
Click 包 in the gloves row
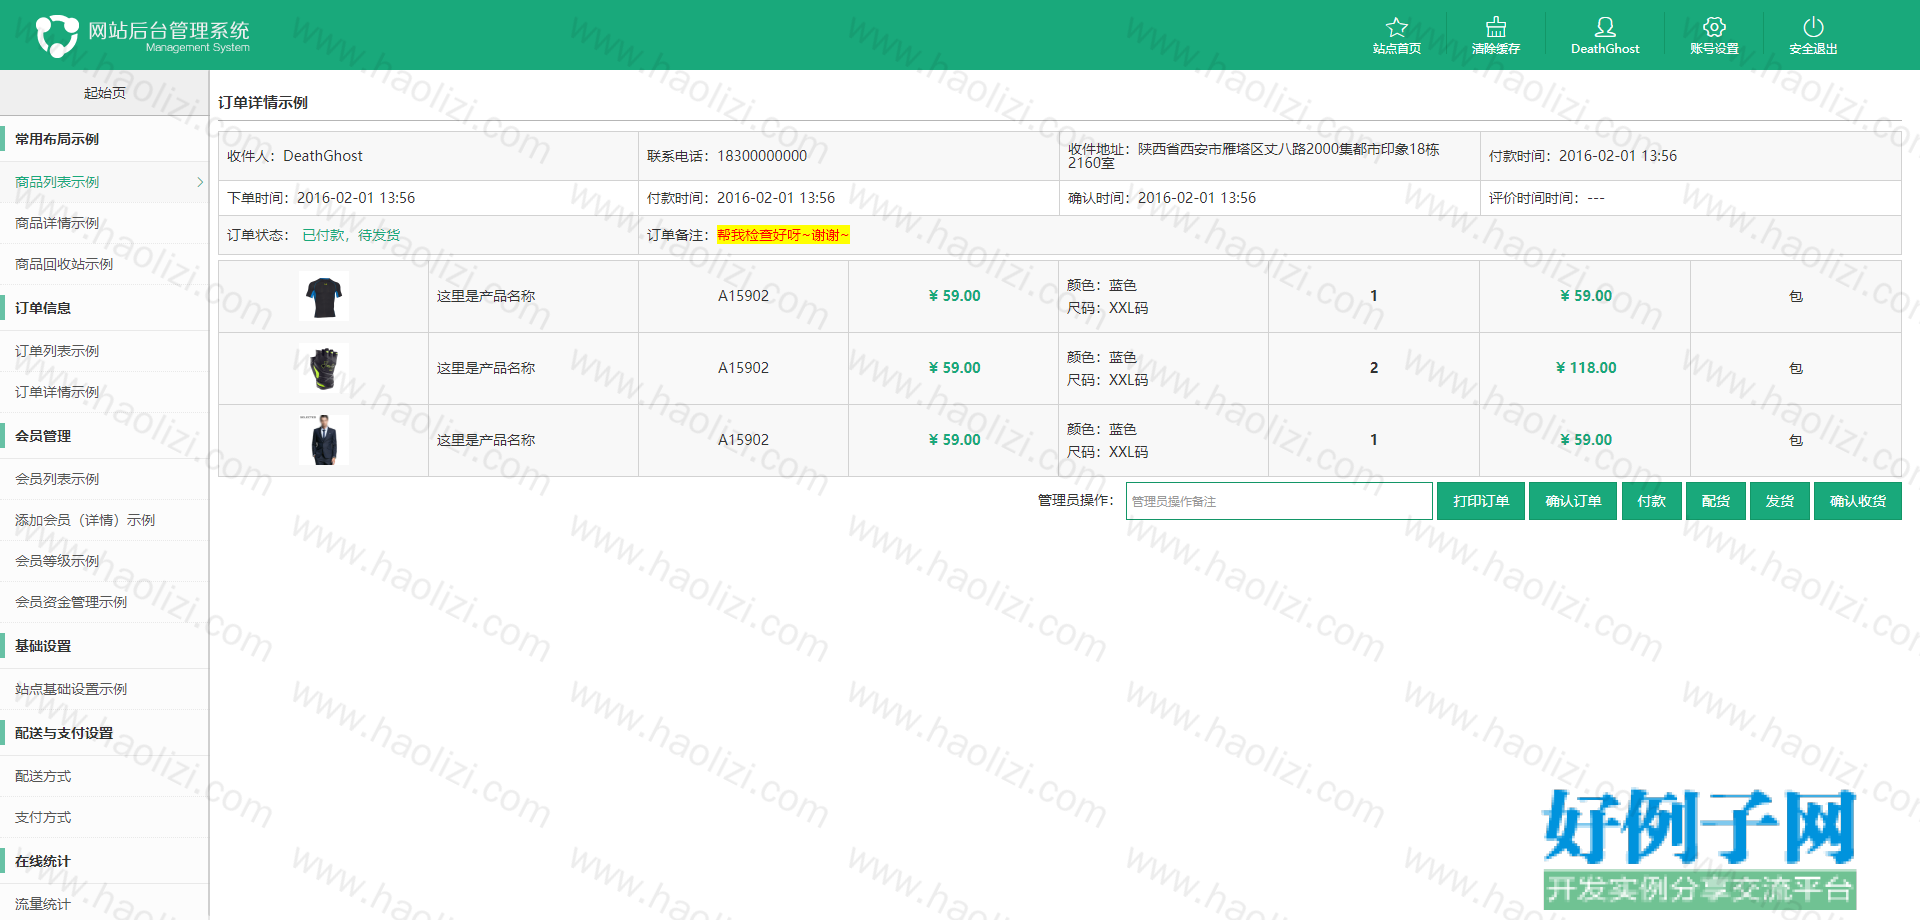[x=1796, y=368]
